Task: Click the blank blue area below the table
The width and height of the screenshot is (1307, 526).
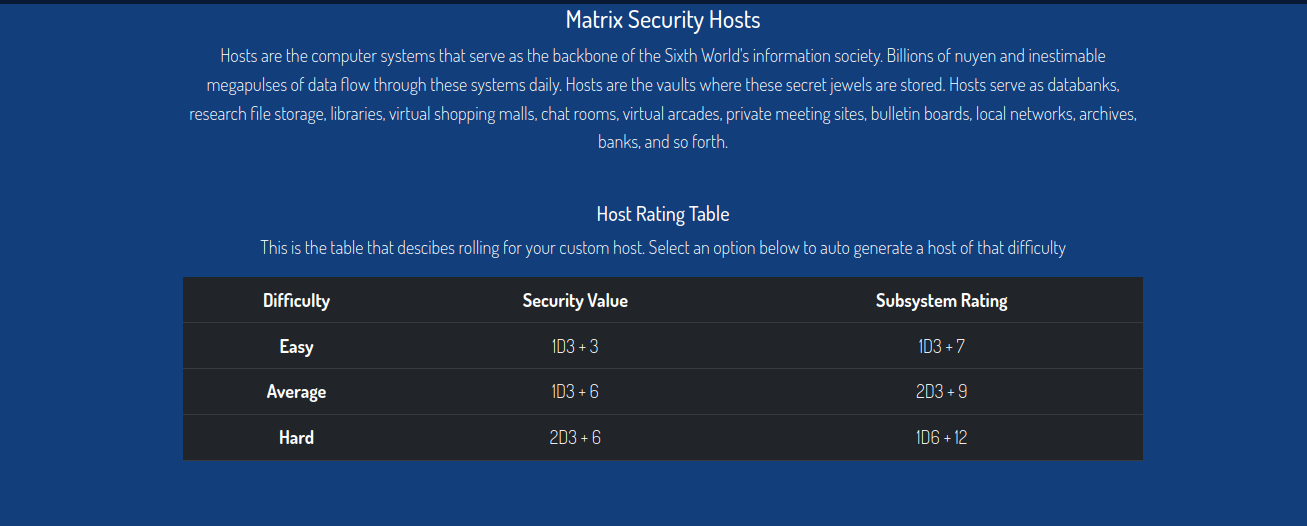Action: (x=662, y=495)
